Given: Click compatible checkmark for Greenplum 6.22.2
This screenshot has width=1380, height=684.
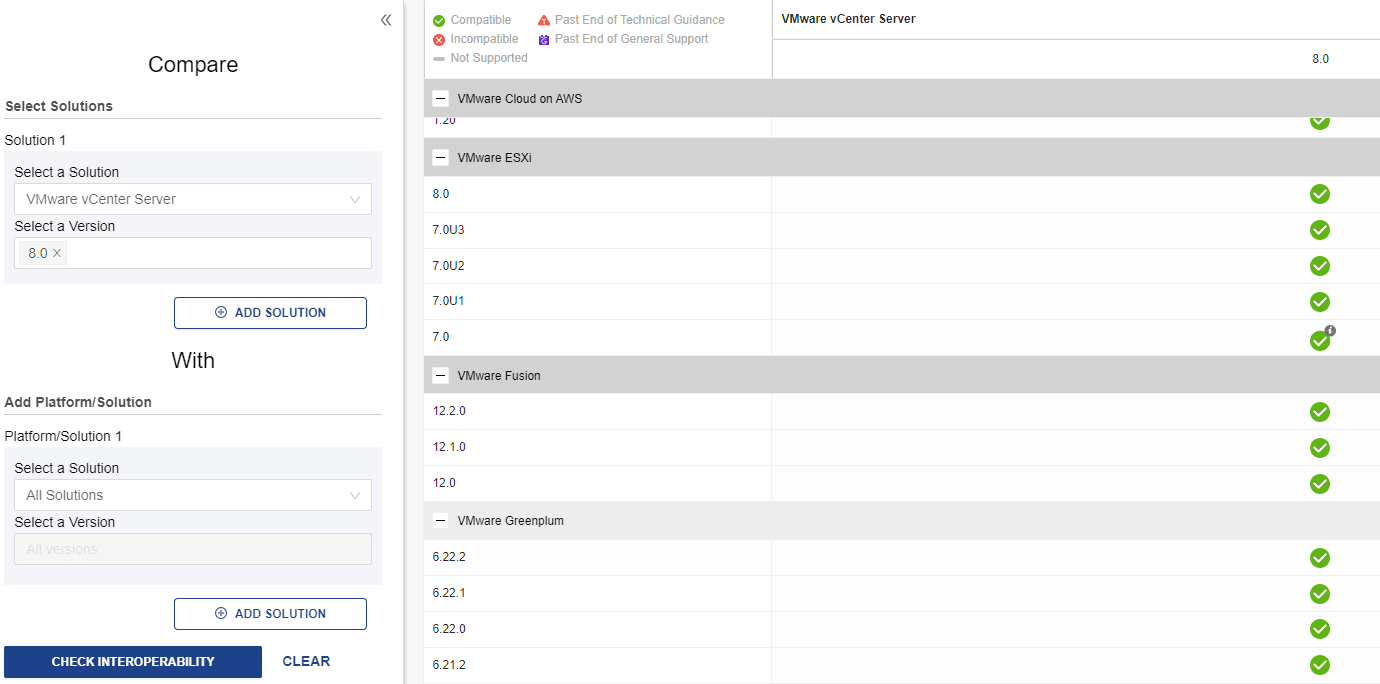Looking at the screenshot, I should pyautogui.click(x=1319, y=557).
